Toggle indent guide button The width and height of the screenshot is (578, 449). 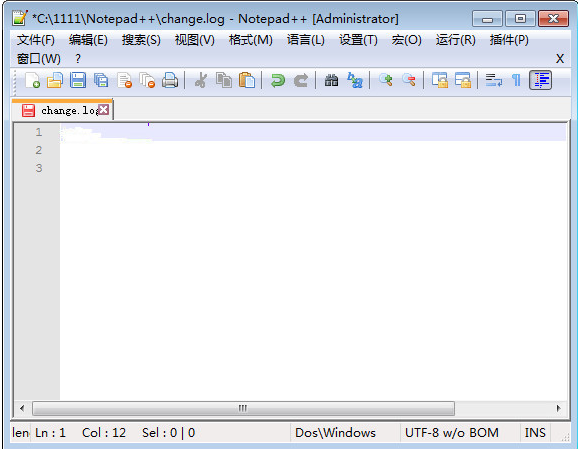coord(540,80)
